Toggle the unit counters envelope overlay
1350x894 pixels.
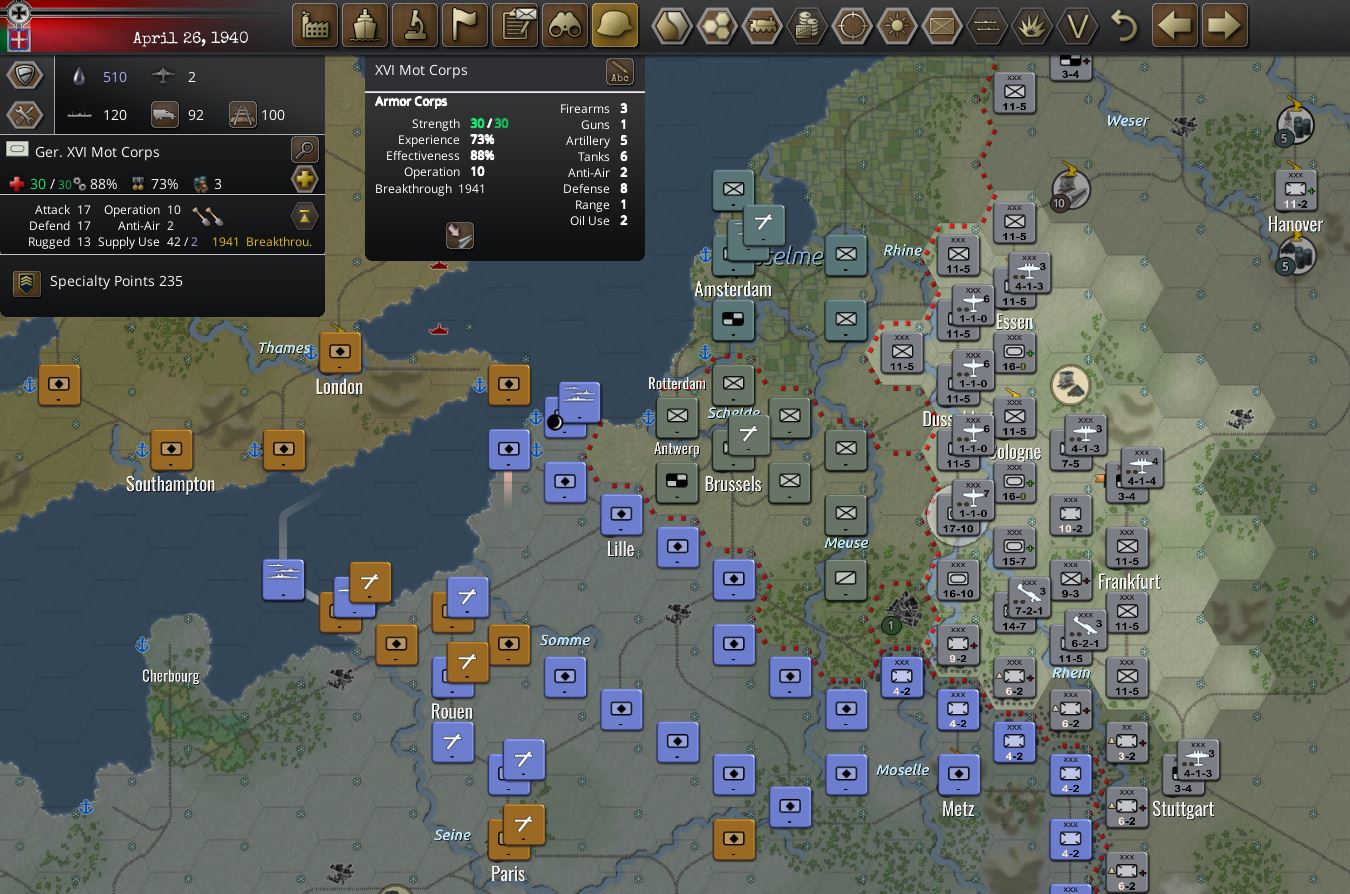pos(942,26)
